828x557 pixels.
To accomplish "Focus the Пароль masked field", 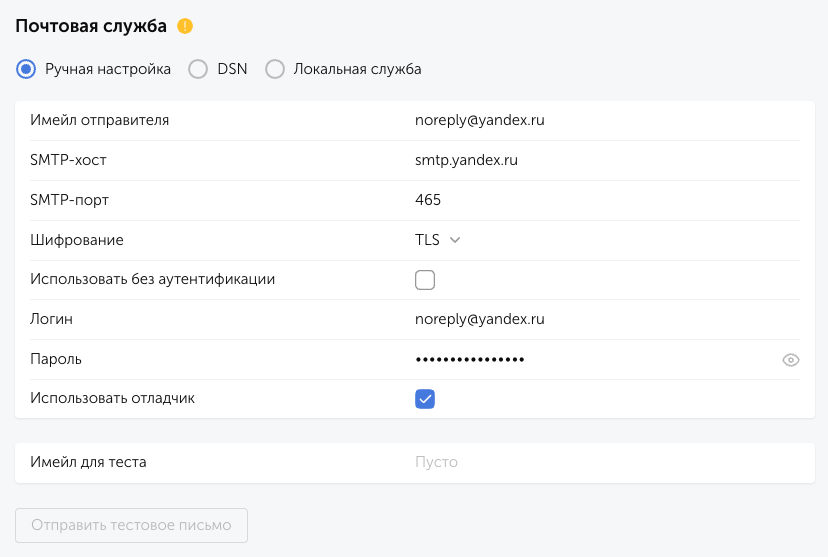I will (x=594, y=360).
